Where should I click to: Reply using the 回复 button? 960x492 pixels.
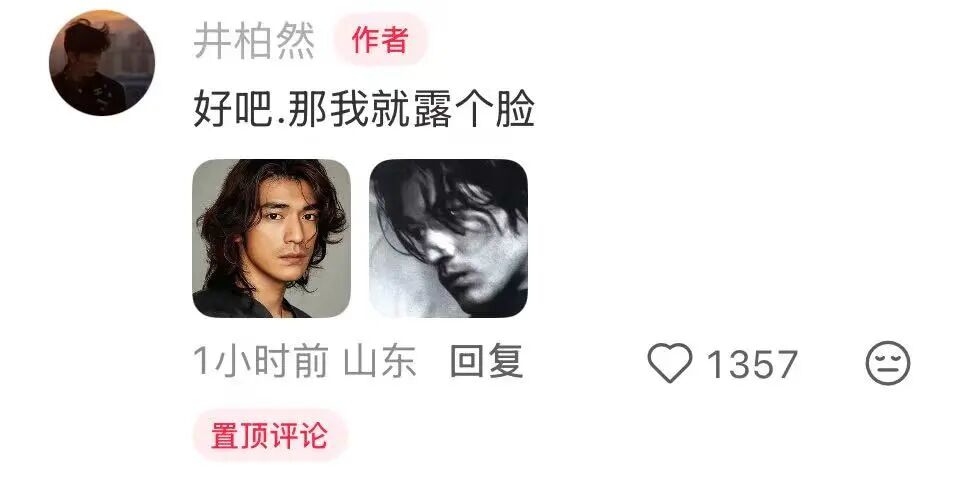click(487, 361)
